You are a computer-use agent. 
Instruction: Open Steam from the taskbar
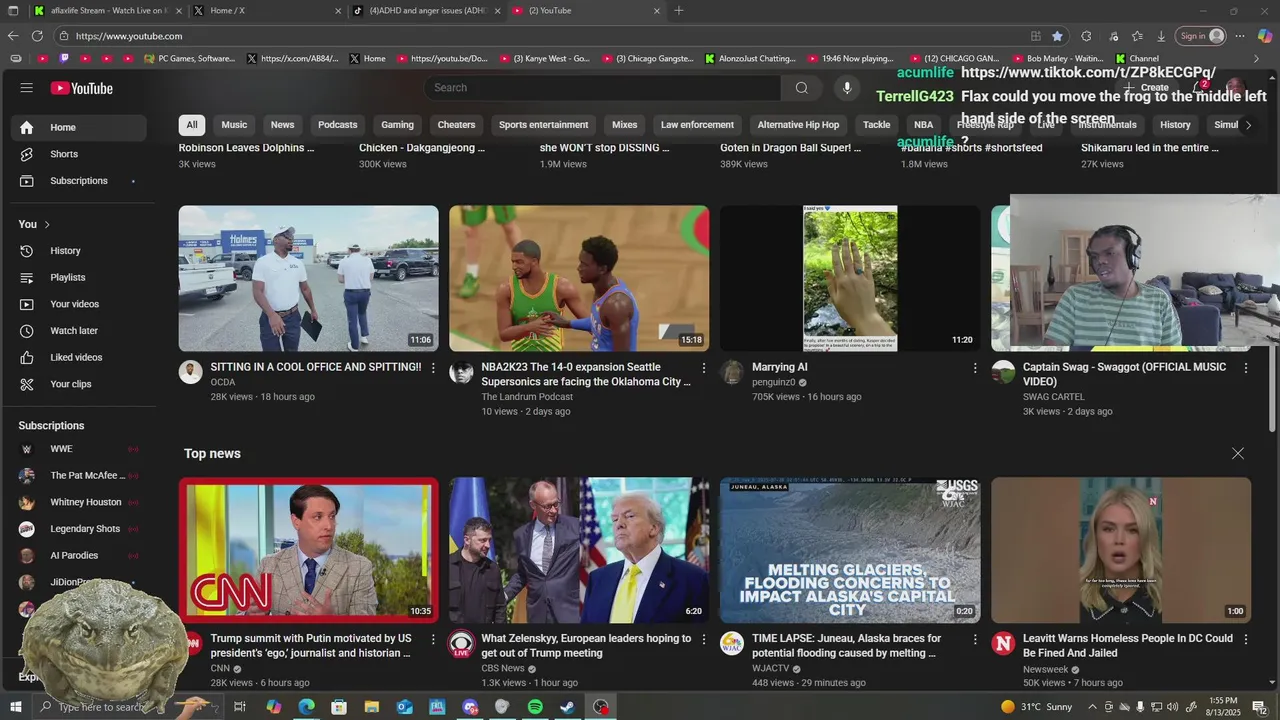coord(567,707)
